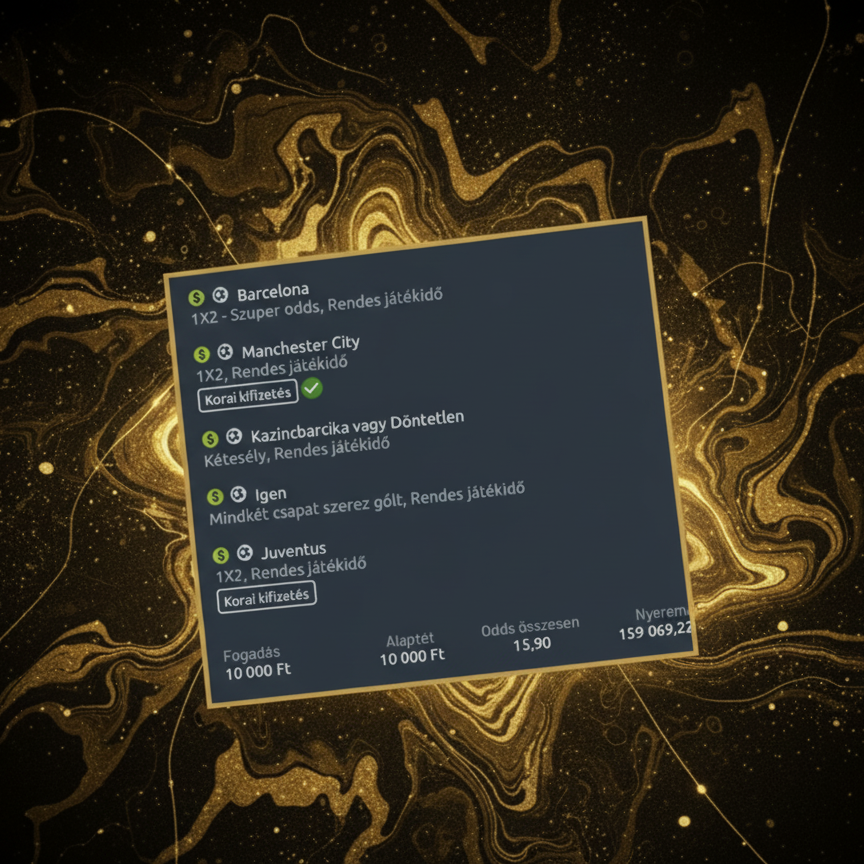The height and width of the screenshot is (864, 864).
Task: Select the Manchester City selection title
Action: (x=300, y=346)
